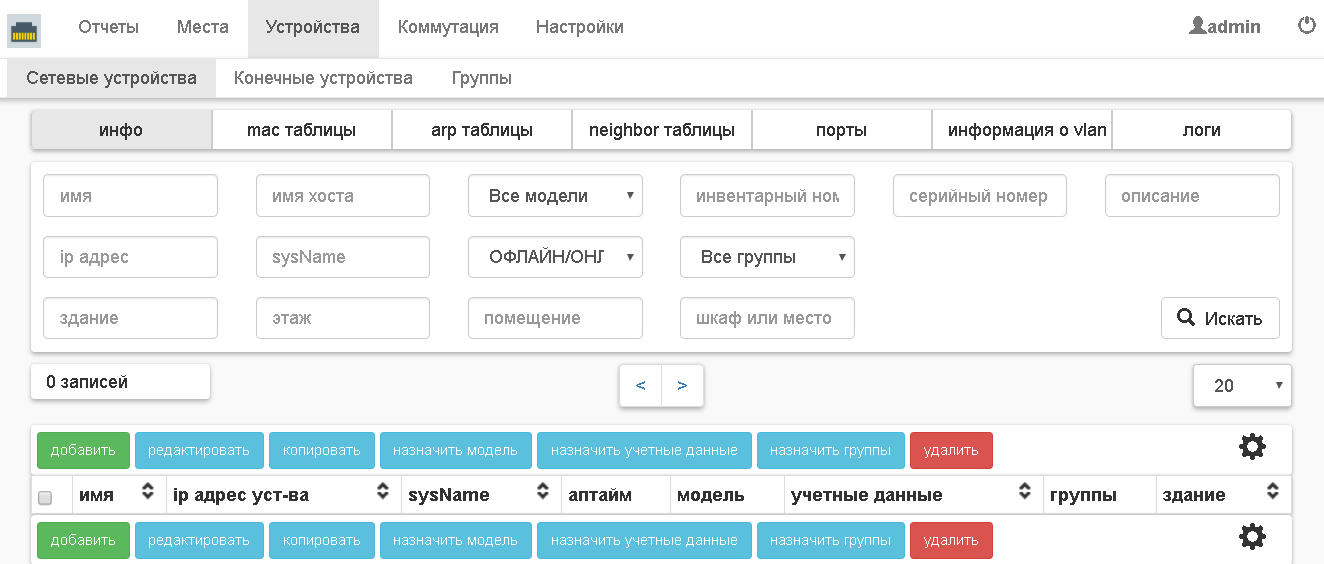Focus the ip адрес input field
This screenshot has width=1324, height=564.
pyautogui.click(x=130, y=257)
